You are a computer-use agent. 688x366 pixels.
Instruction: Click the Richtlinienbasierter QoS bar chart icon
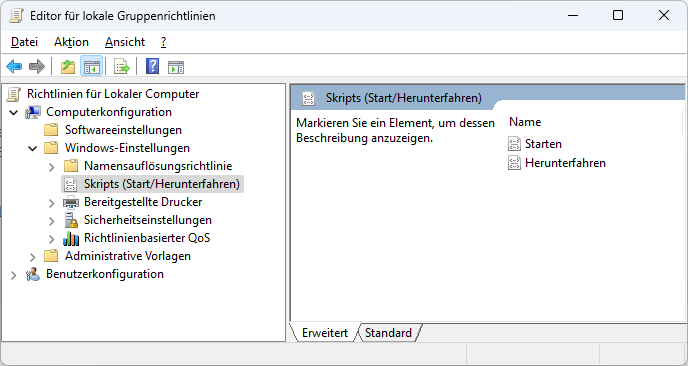pos(71,238)
